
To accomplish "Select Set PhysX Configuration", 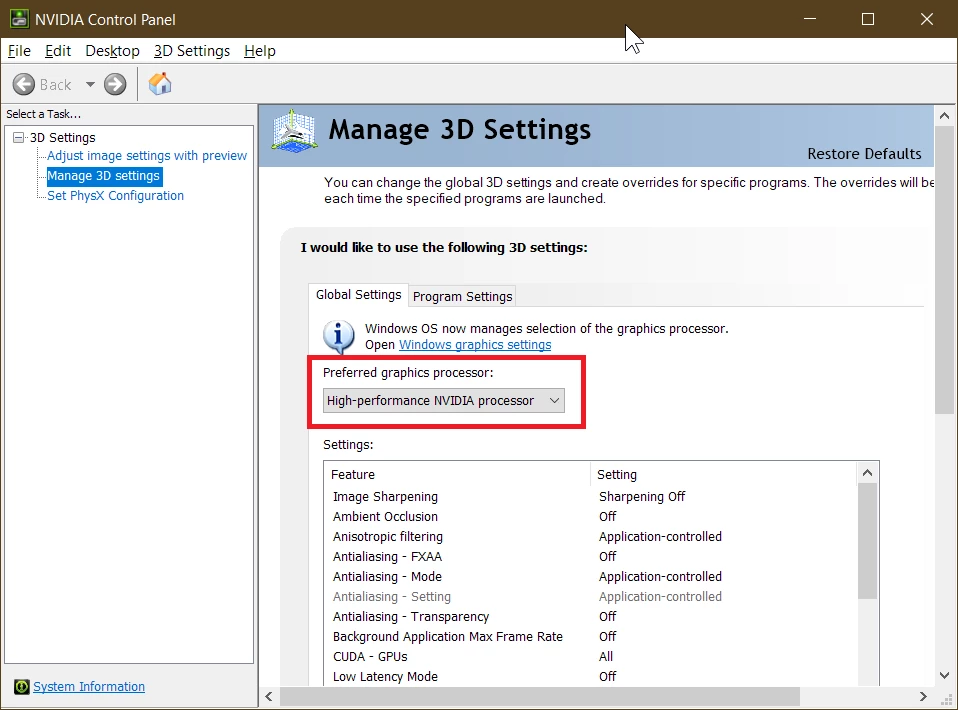I will pyautogui.click(x=115, y=196).
